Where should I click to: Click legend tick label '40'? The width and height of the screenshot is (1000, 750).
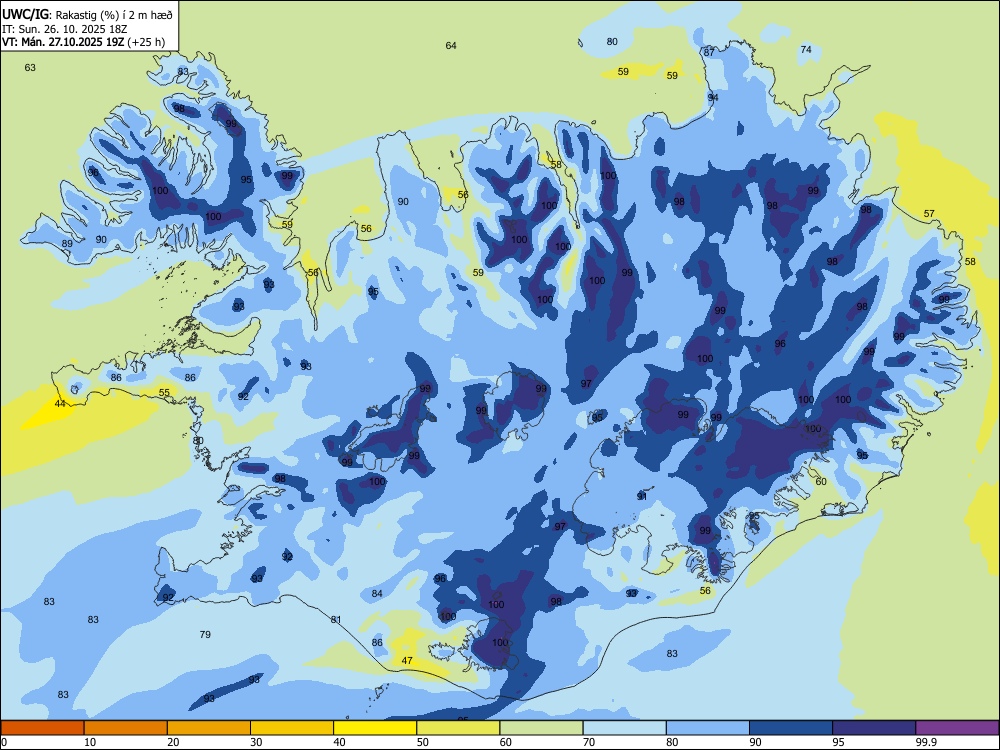pos(339,742)
